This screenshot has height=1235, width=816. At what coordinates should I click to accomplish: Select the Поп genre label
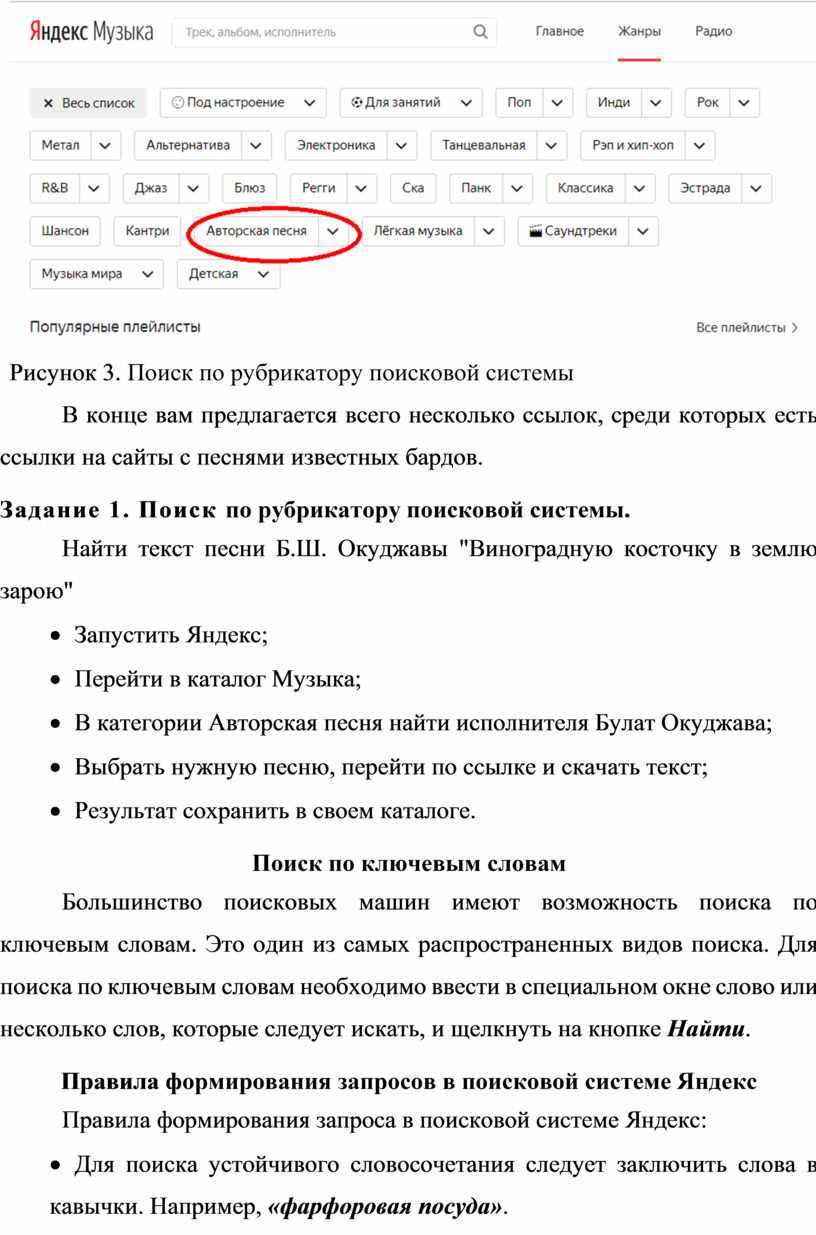pos(519,103)
